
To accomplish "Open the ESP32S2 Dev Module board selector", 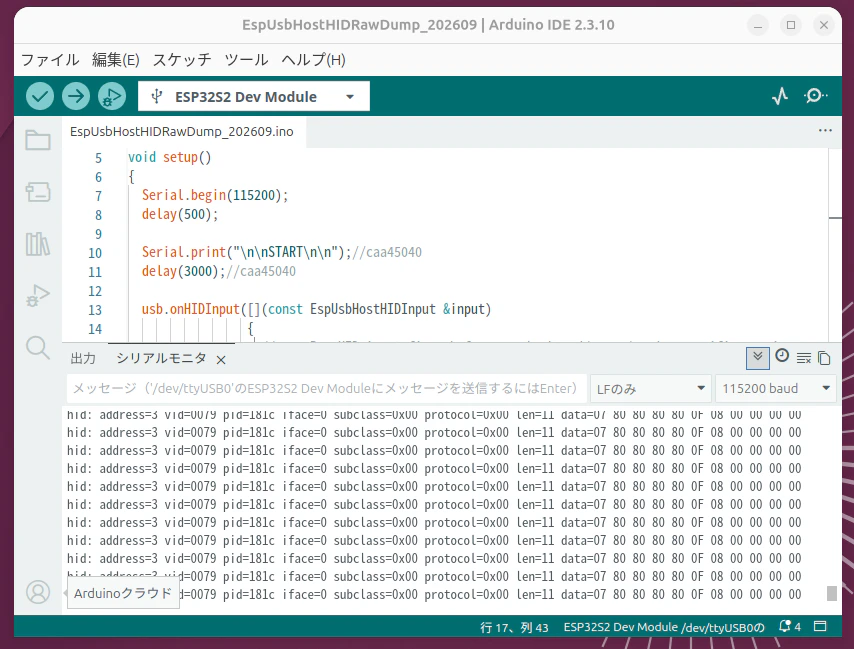I will tap(254, 96).
